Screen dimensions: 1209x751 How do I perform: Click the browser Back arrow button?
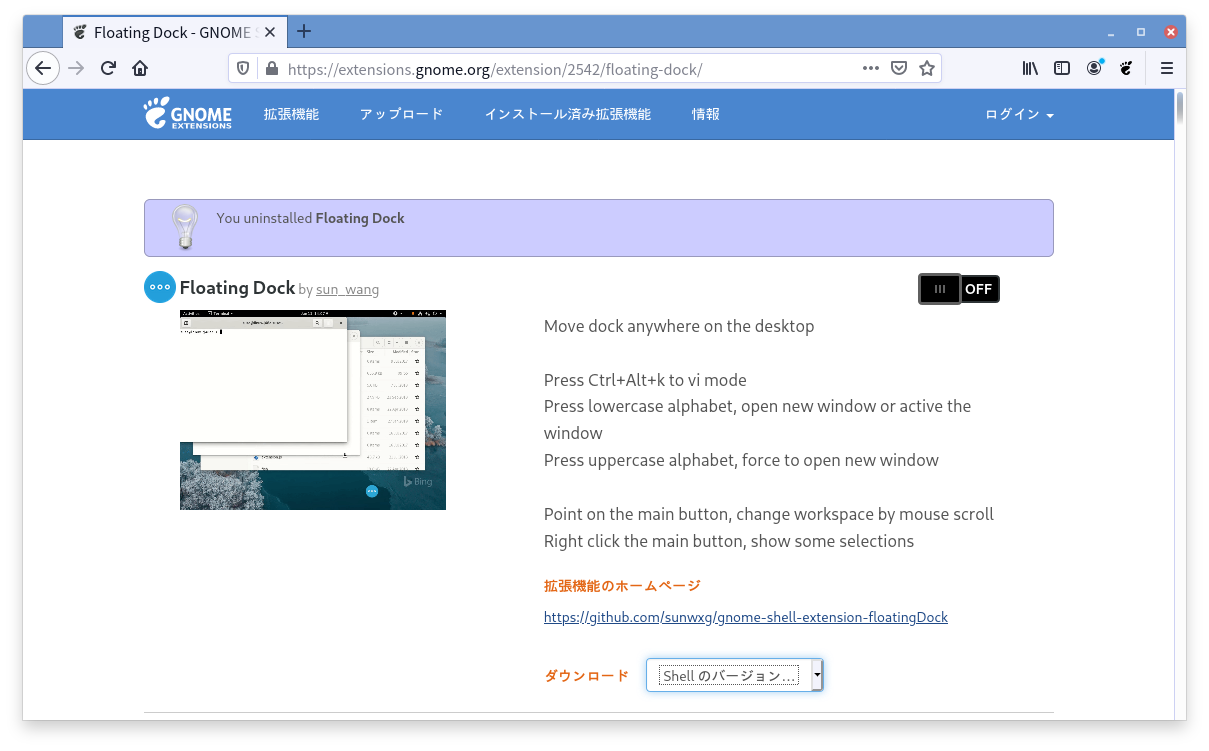pyautogui.click(x=42, y=68)
